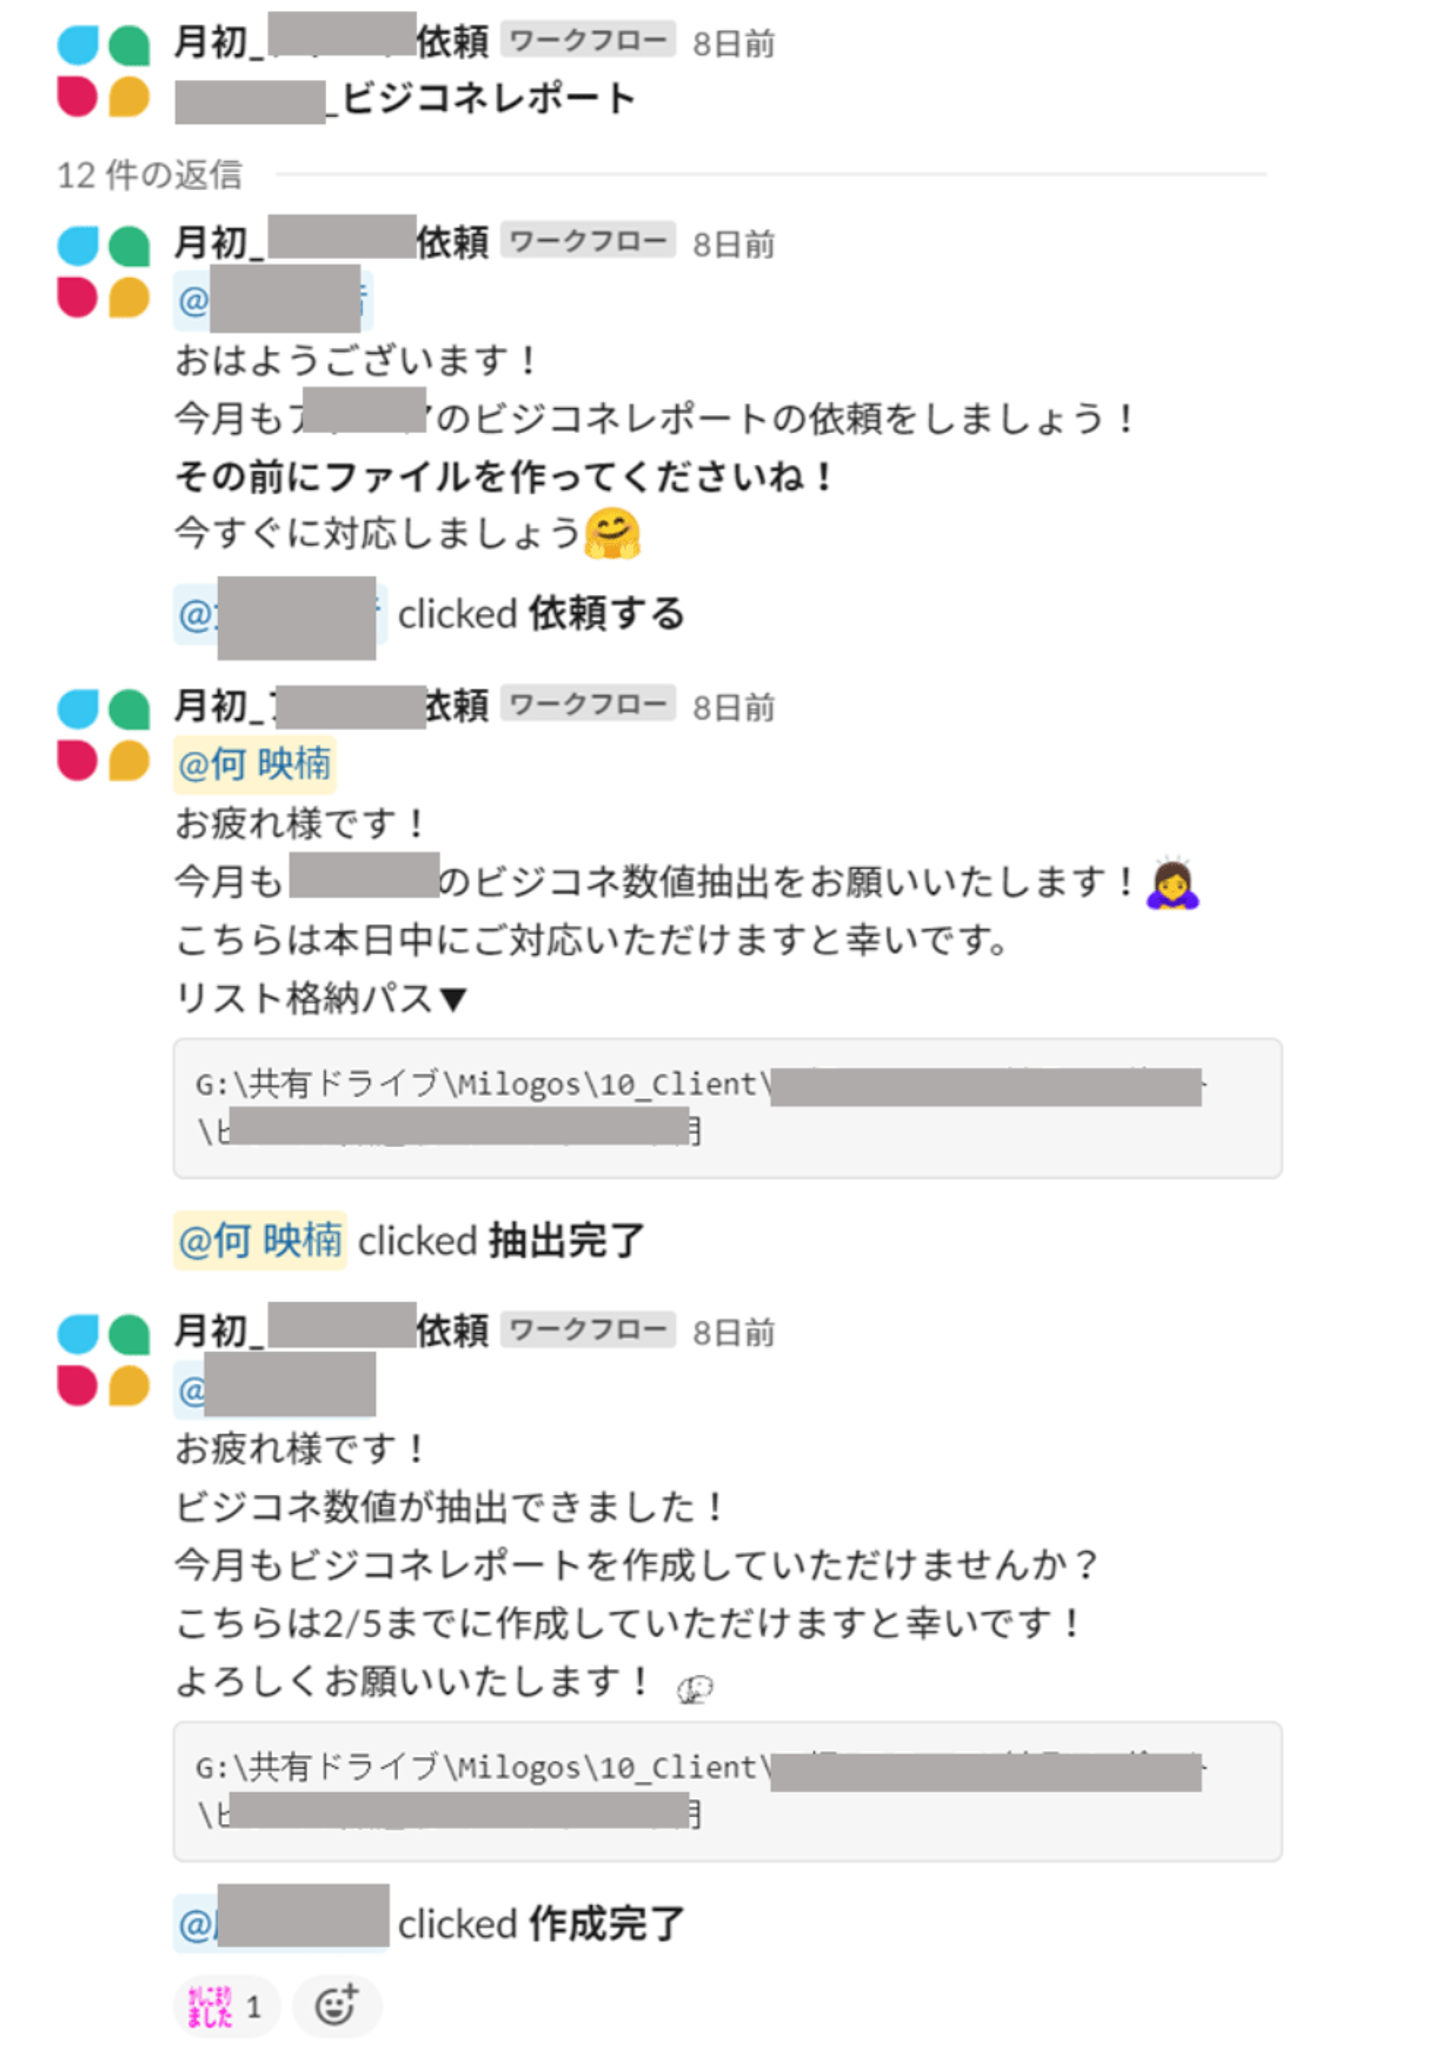Click the workflow avatar beside the おはようございます message

tap(103, 271)
